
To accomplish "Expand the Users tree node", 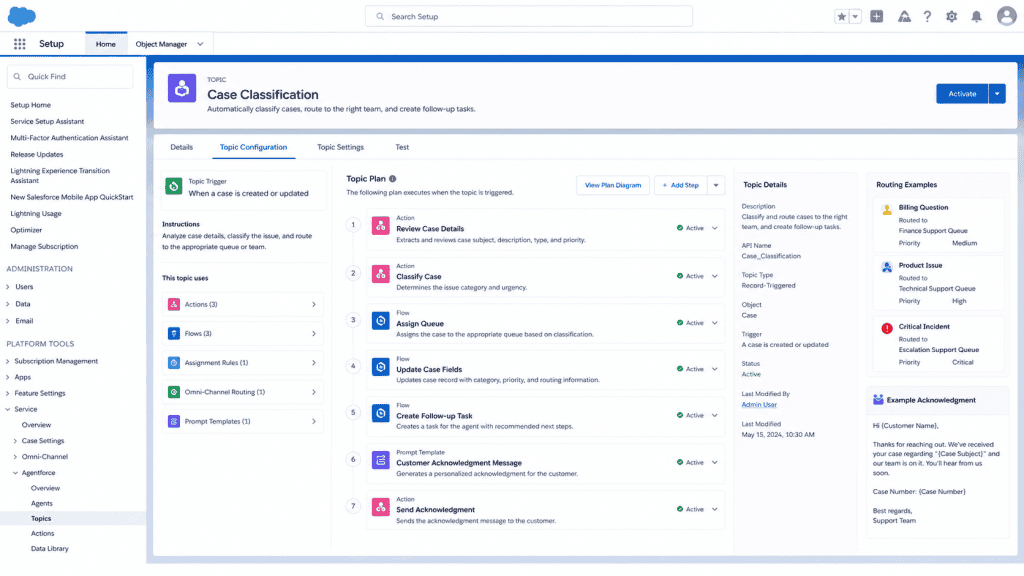I will pos(8,287).
